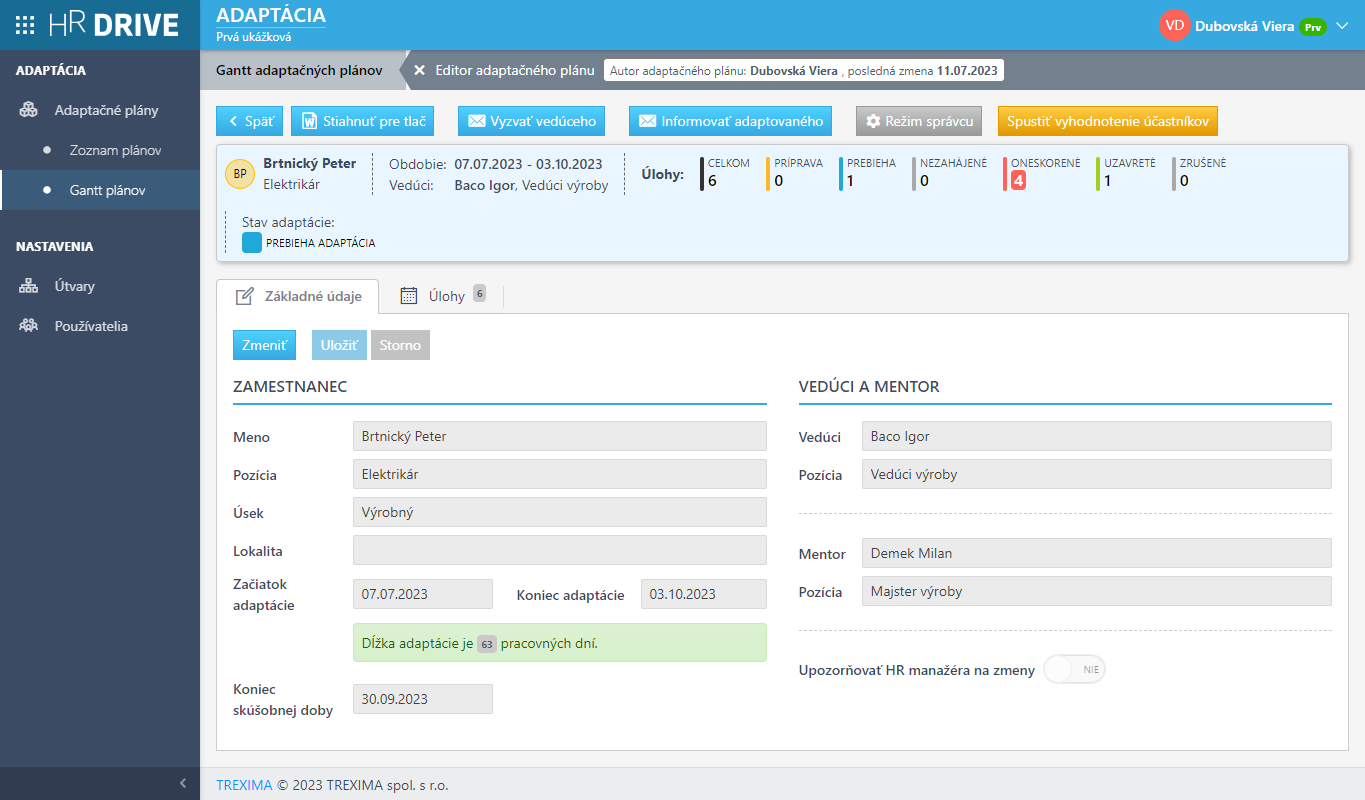Click the BP employee avatar
The image size is (1365, 800).
point(240,174)
